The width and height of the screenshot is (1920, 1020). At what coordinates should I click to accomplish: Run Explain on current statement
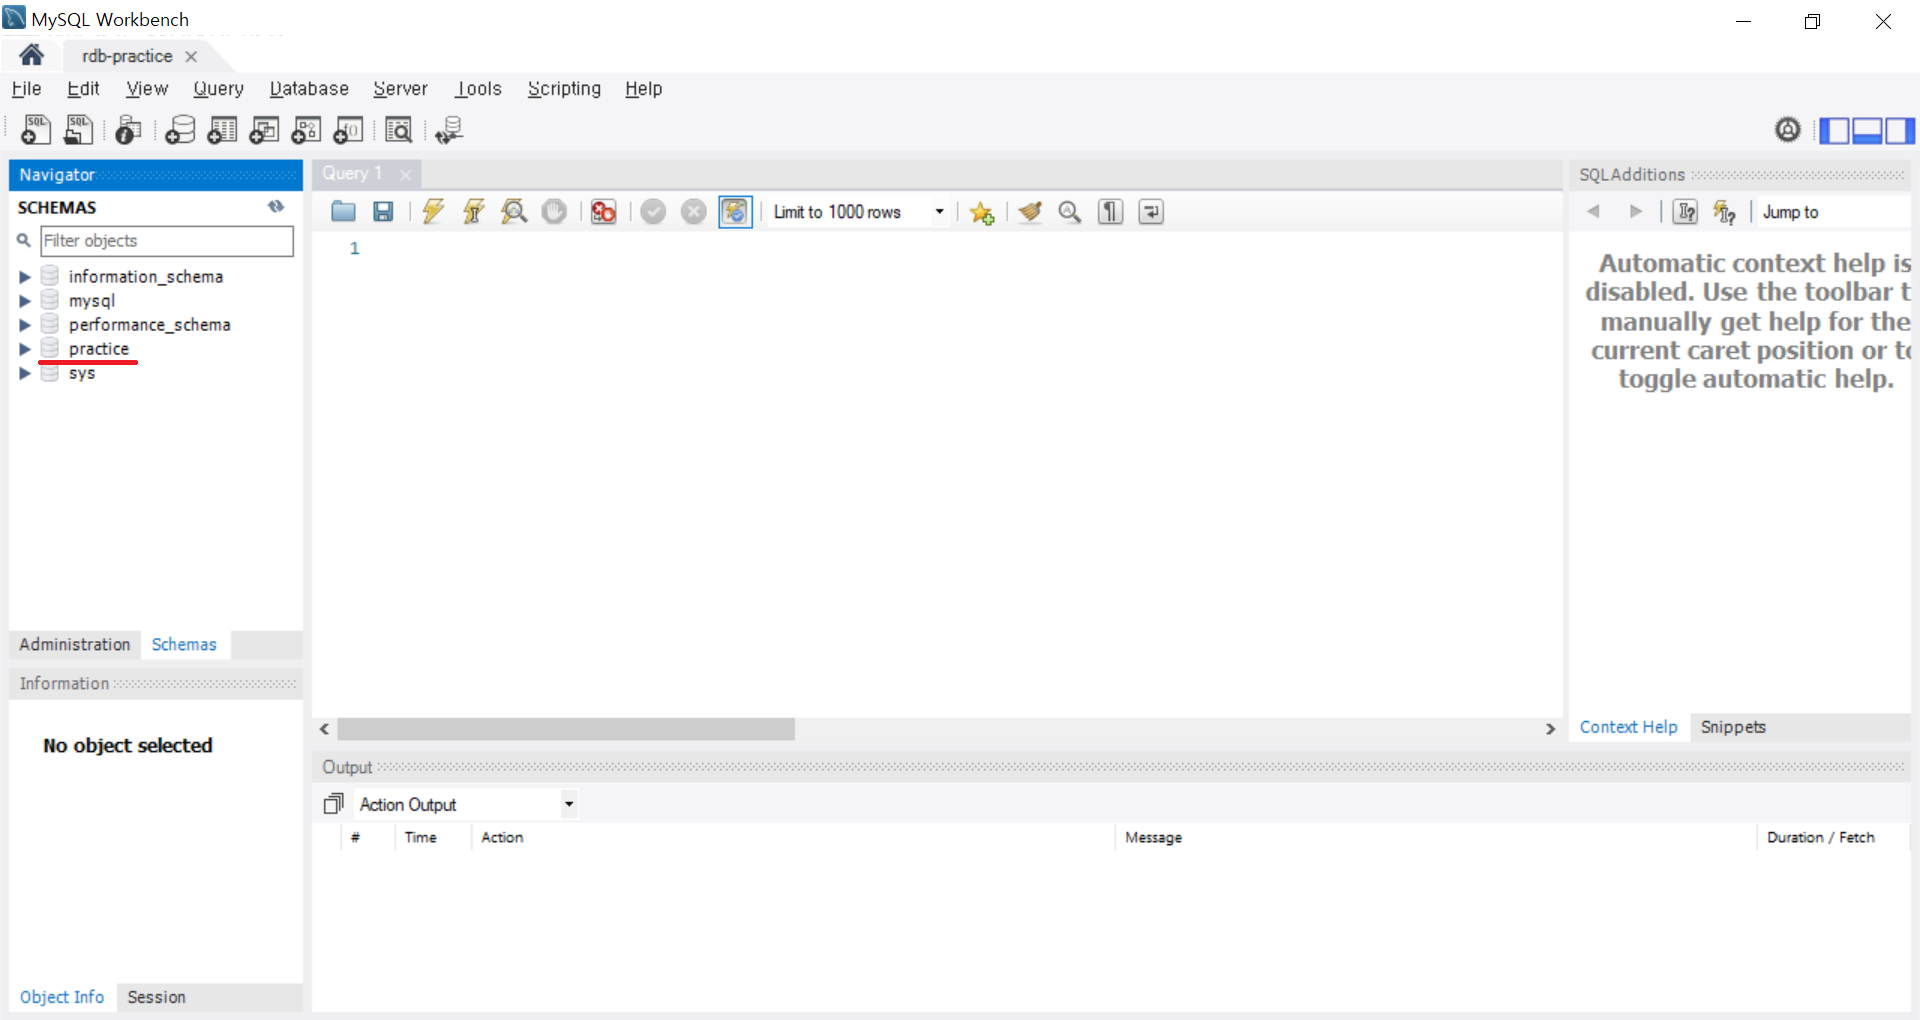coord(514,212)
